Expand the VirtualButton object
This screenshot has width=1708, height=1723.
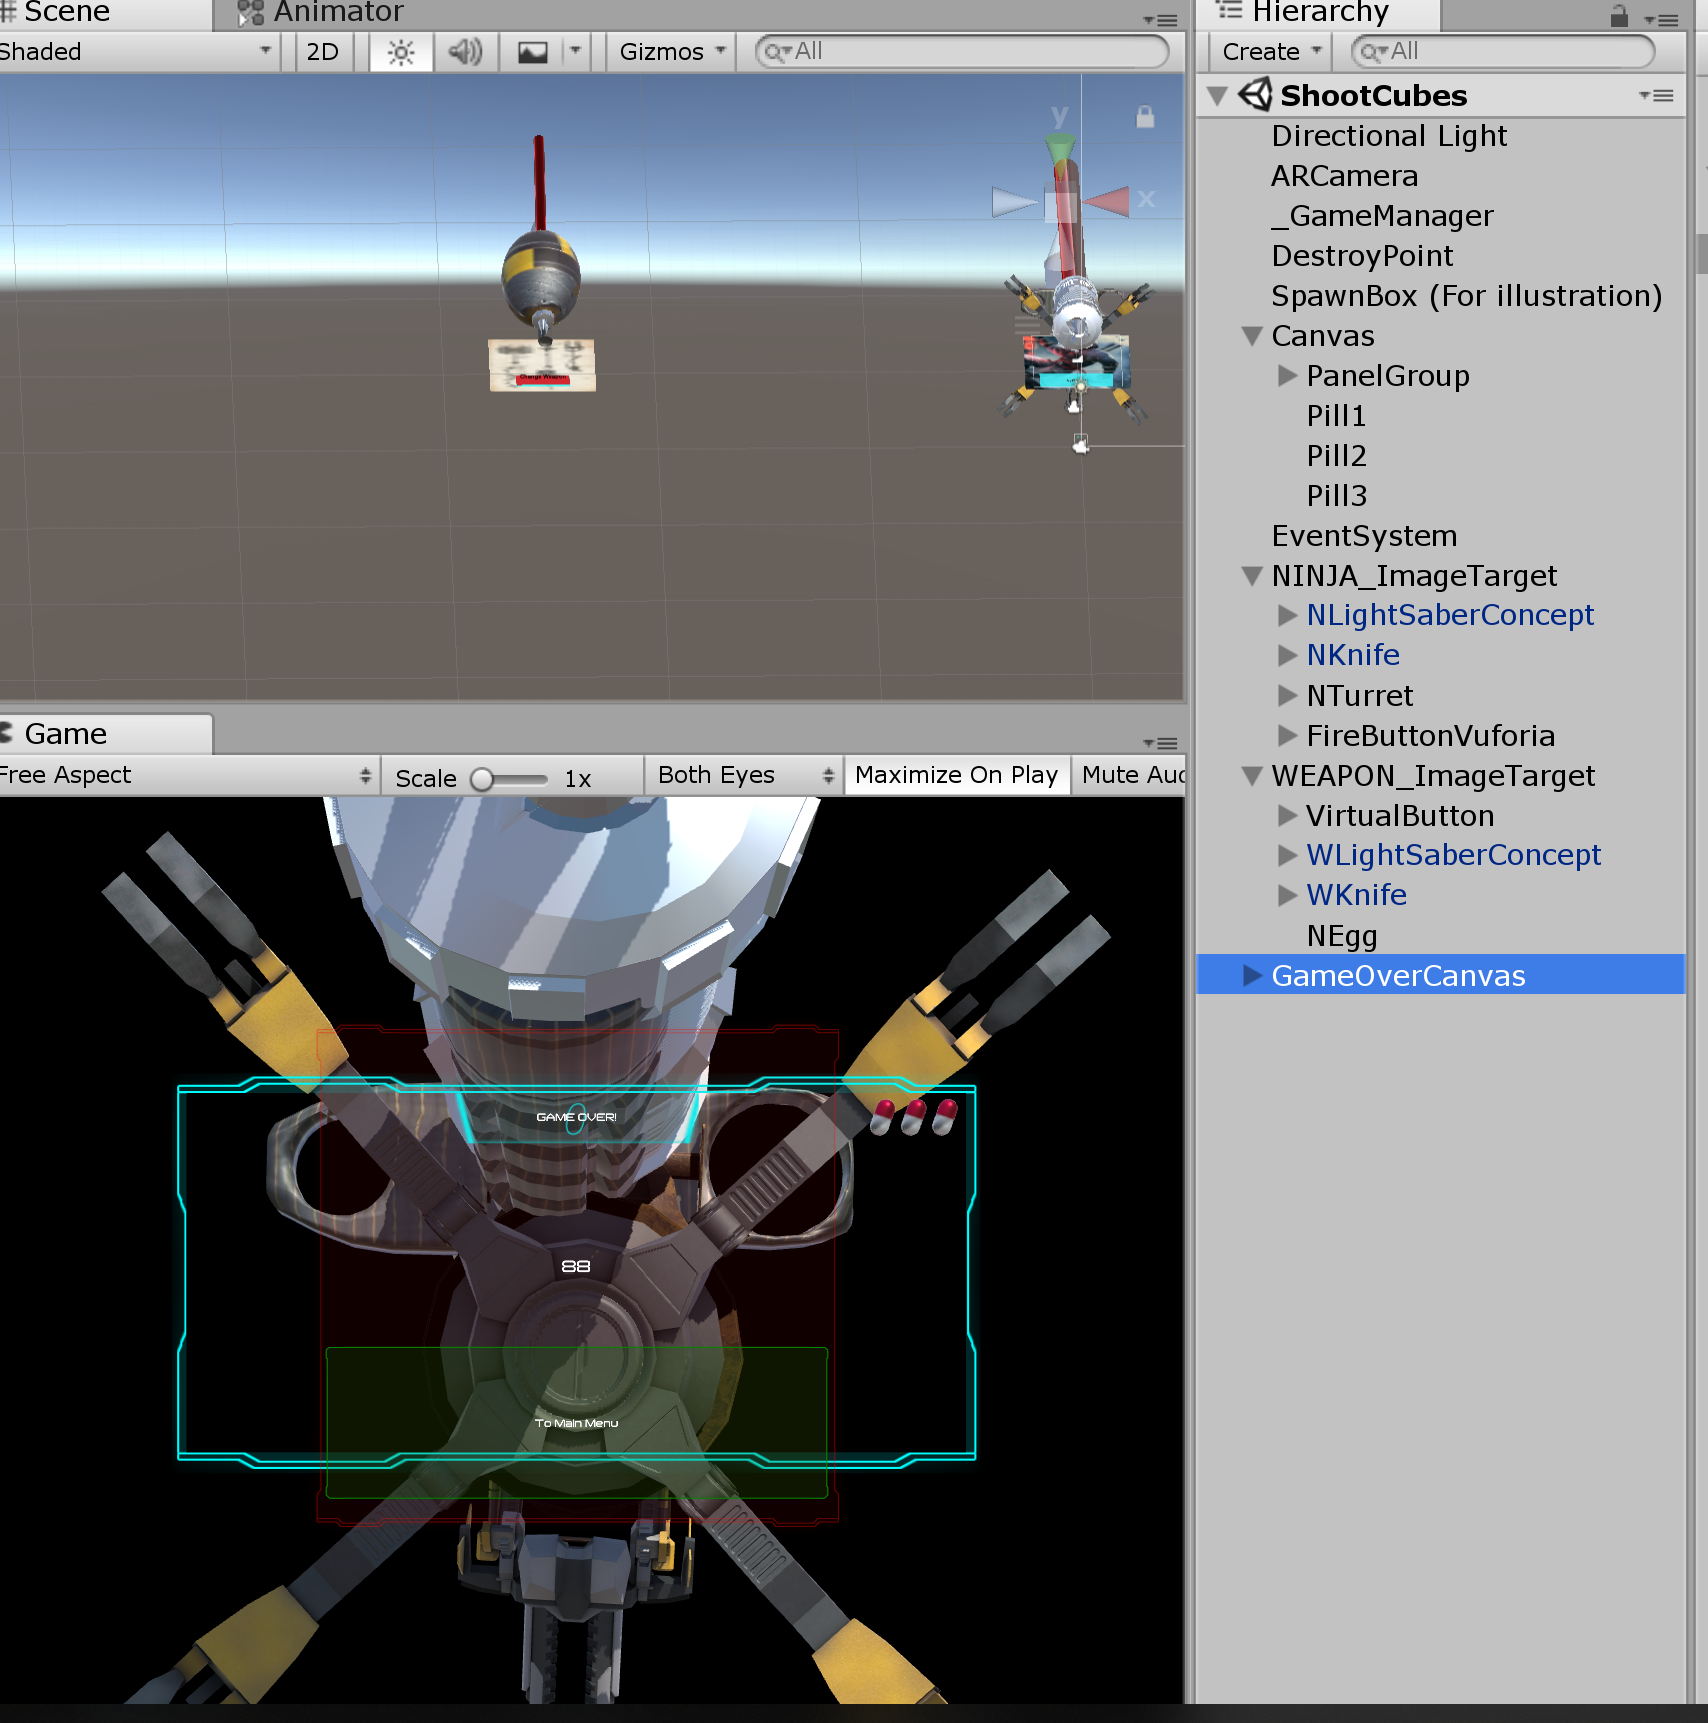[x=1287, y=816]
